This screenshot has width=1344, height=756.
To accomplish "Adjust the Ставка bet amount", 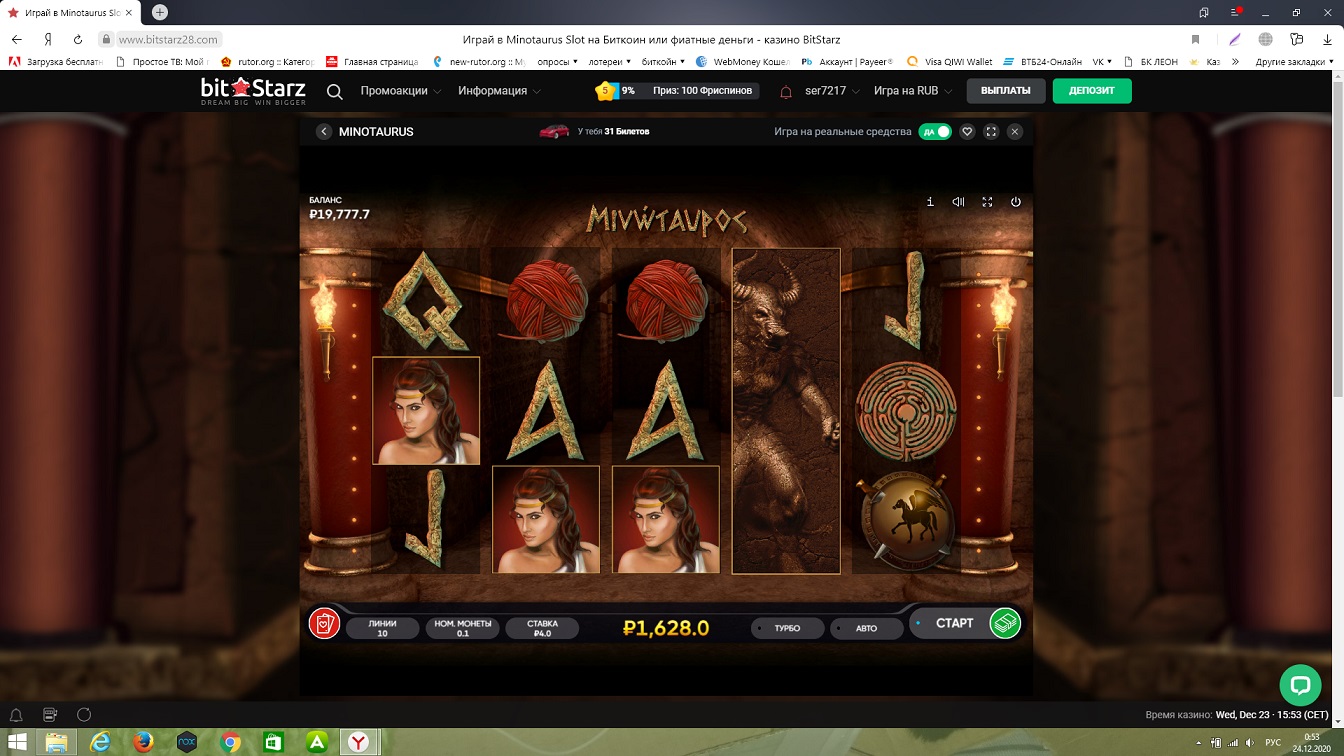I will (543, 628).
